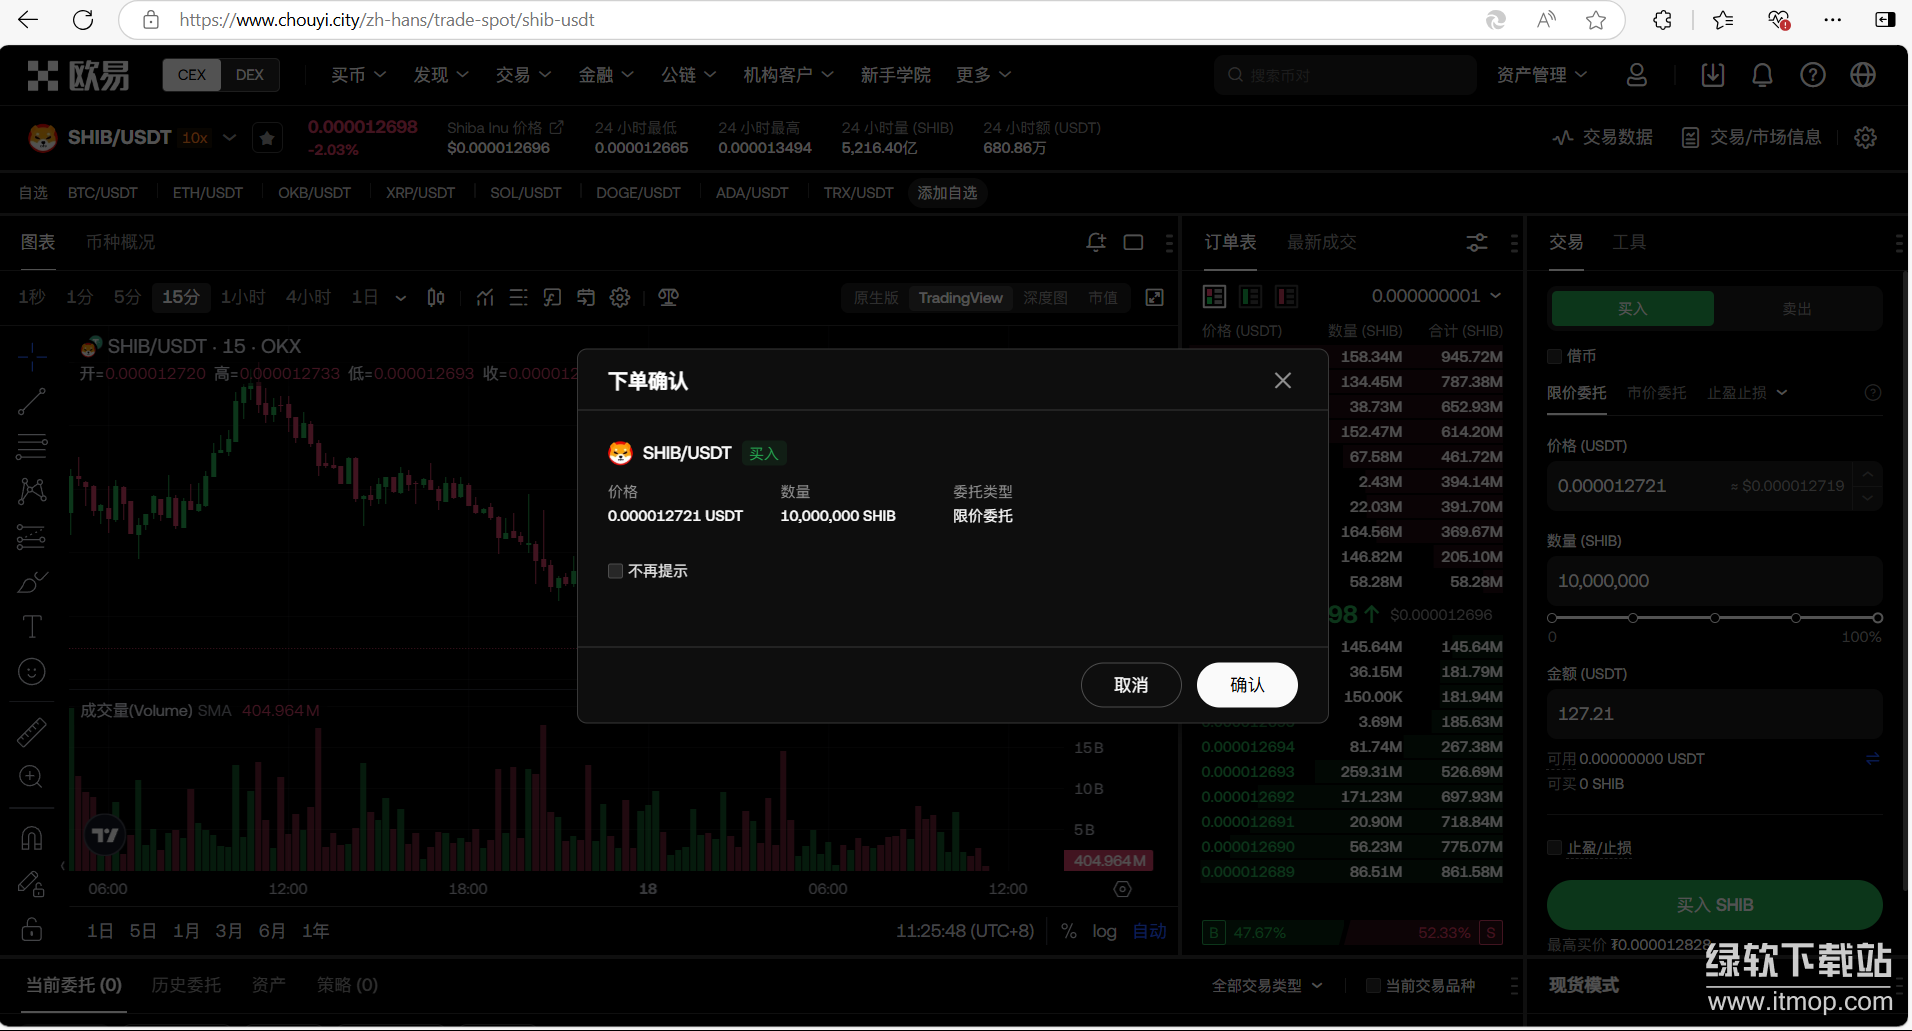Open the candlestick chart type icon
Image resolution: width=1912 pixels, height=1031 pixels.
coord(436,297)
